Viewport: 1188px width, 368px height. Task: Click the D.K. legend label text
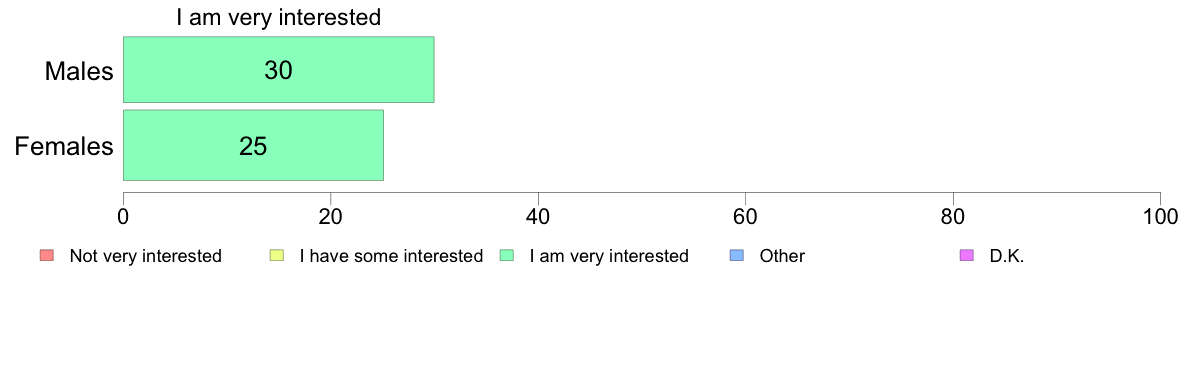(1007, 256)
